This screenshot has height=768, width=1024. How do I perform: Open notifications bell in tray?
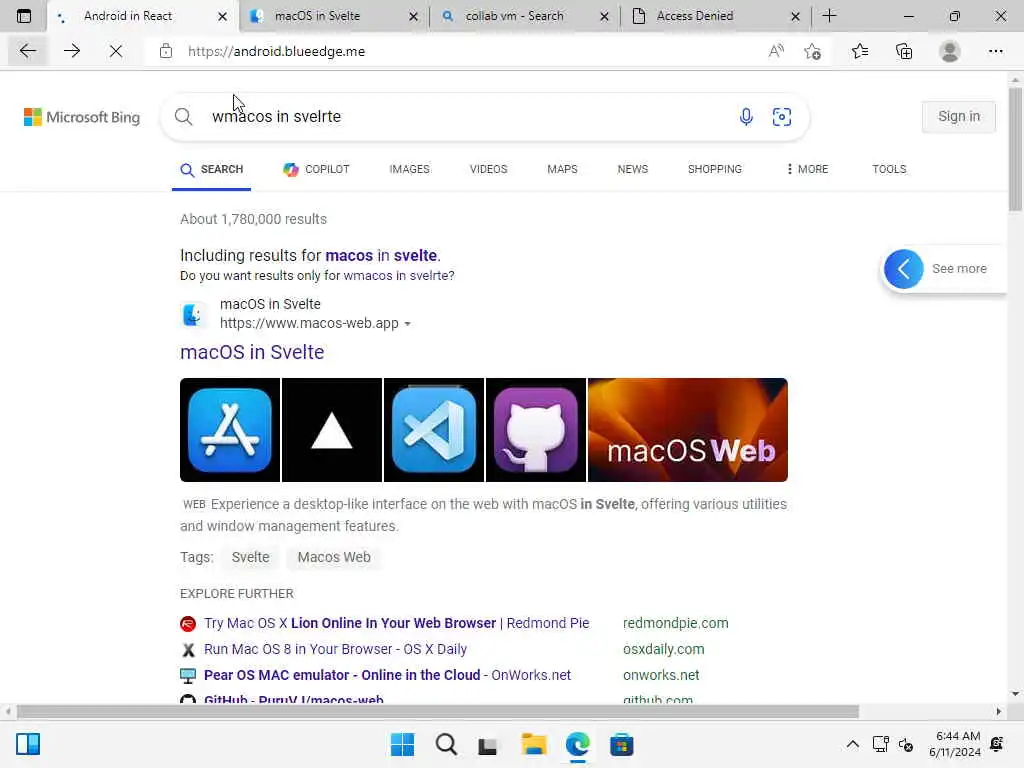(x=997, y=744)
